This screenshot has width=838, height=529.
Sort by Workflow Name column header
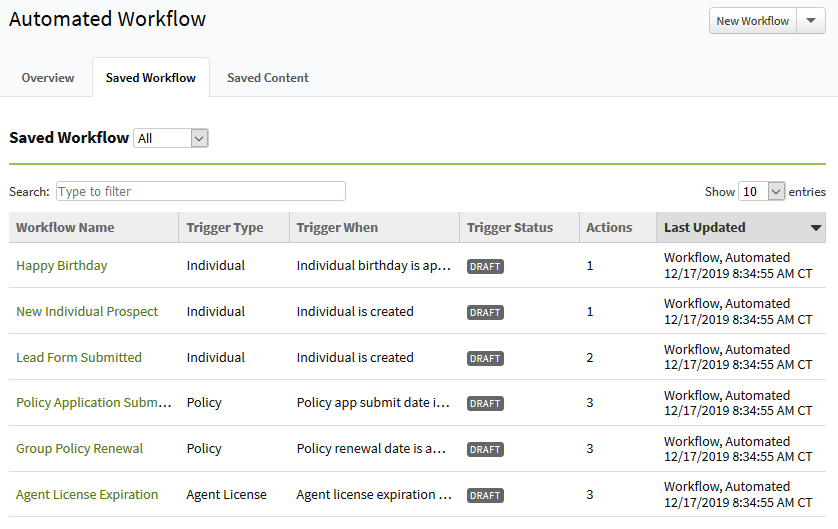[x=94, y=228]
